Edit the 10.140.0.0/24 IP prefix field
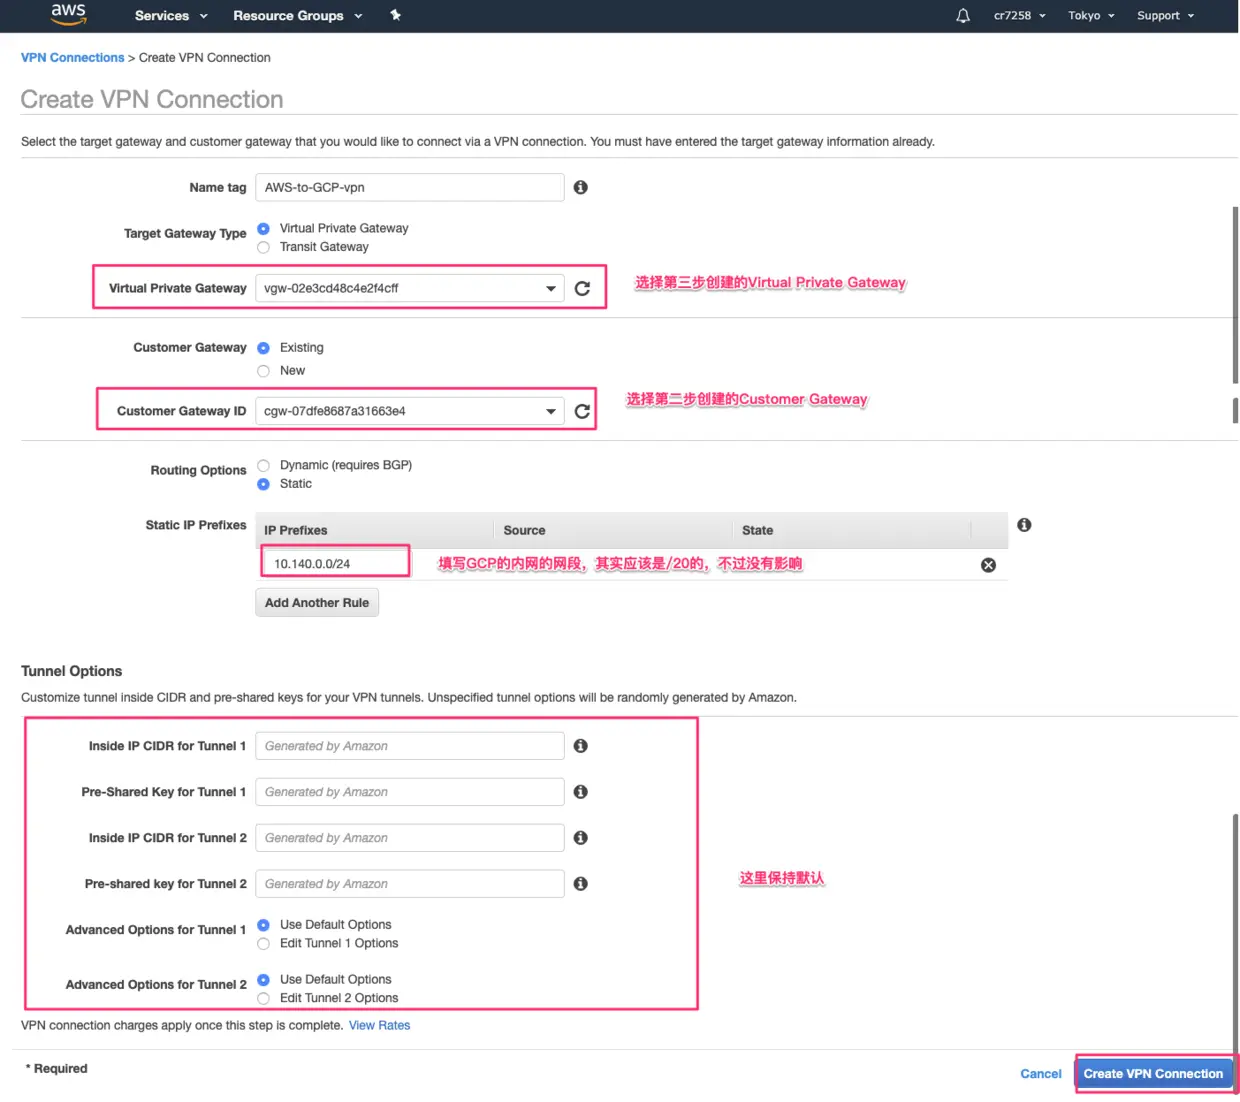The width and height of the screenshot is (1240, 1102). (336, 564)
